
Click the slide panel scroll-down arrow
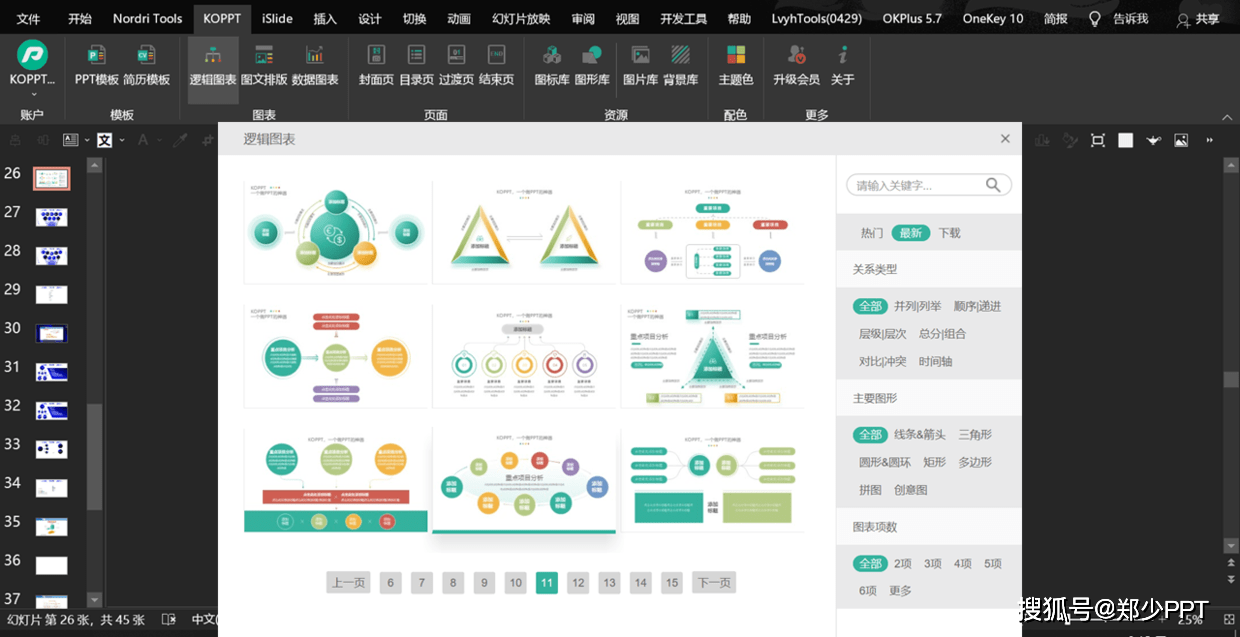[x=95, y=600]
